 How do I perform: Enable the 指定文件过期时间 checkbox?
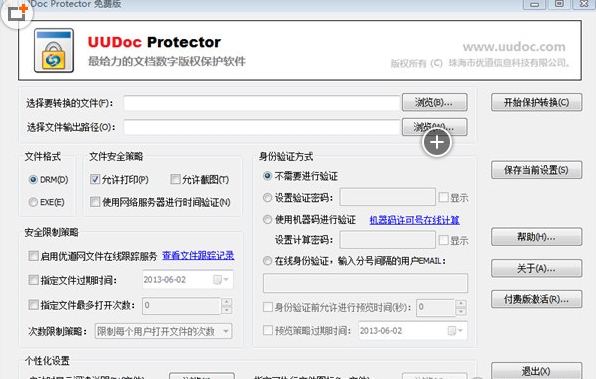33,280
